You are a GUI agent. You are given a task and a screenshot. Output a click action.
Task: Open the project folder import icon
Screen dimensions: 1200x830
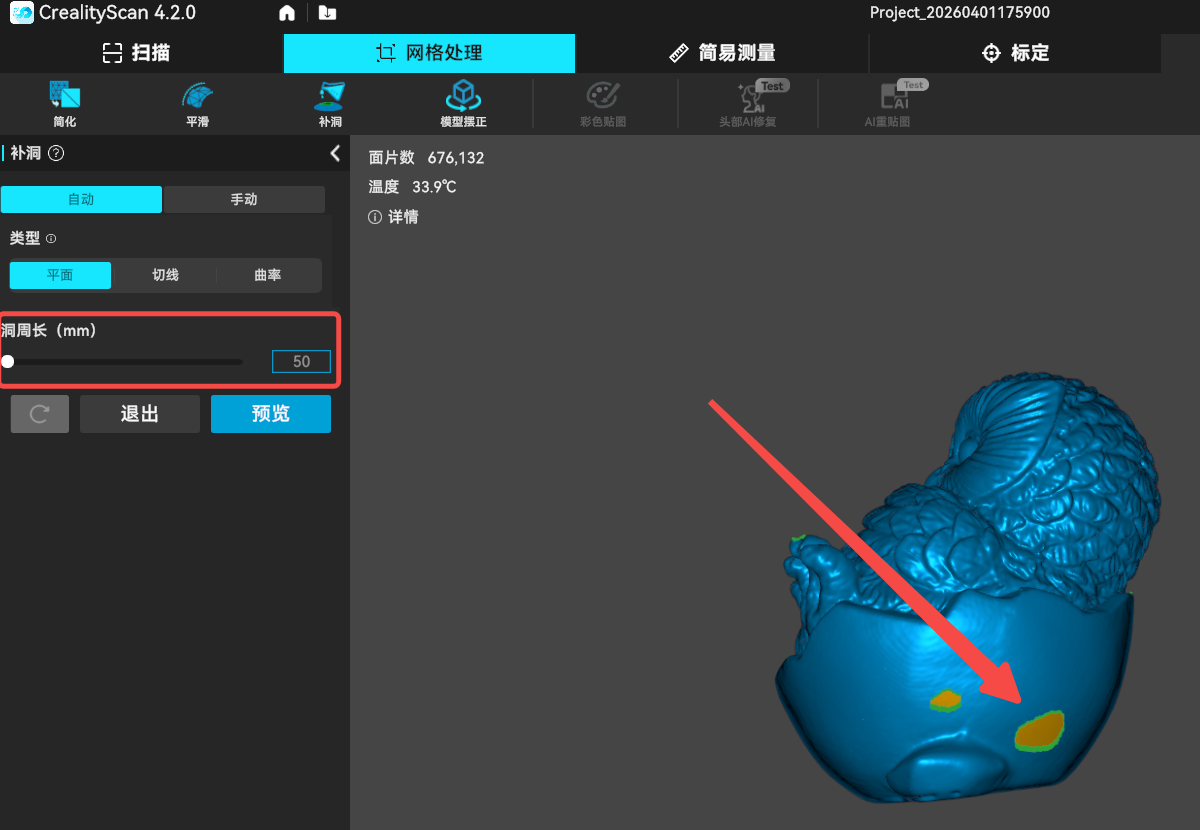tap(326, 13)
